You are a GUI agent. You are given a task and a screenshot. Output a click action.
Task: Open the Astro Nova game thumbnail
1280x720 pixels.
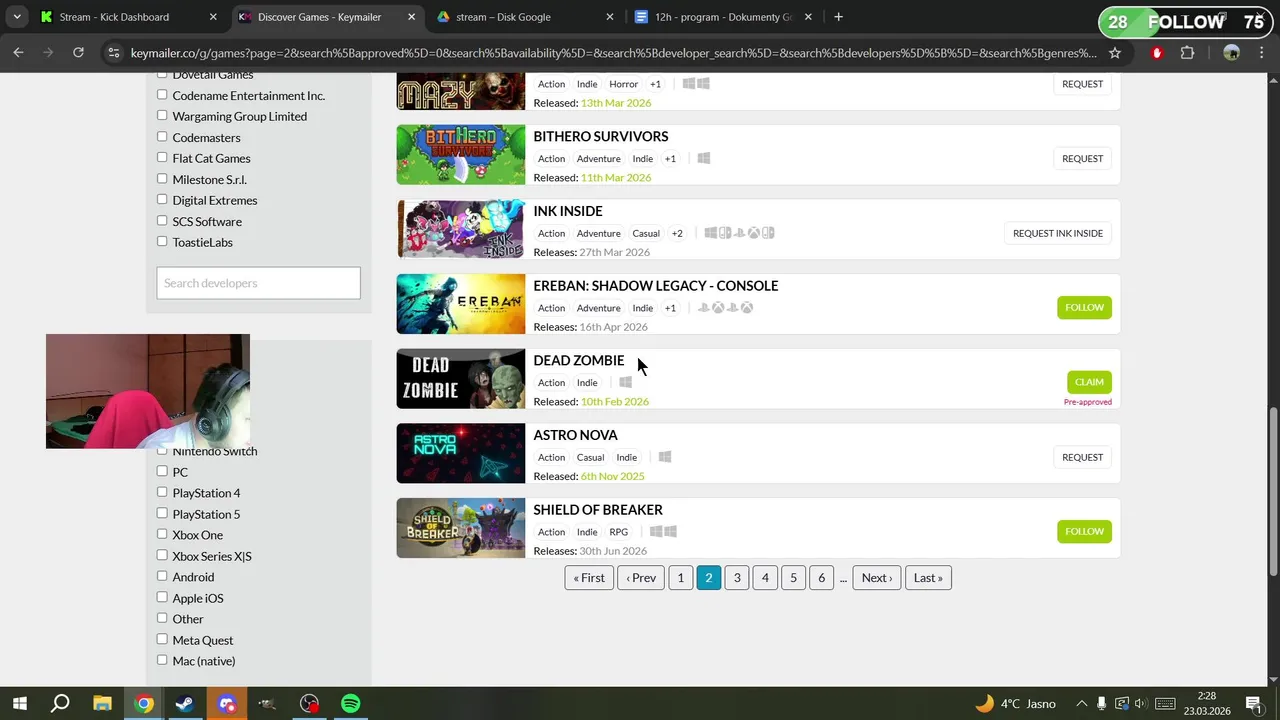(461, 453)
